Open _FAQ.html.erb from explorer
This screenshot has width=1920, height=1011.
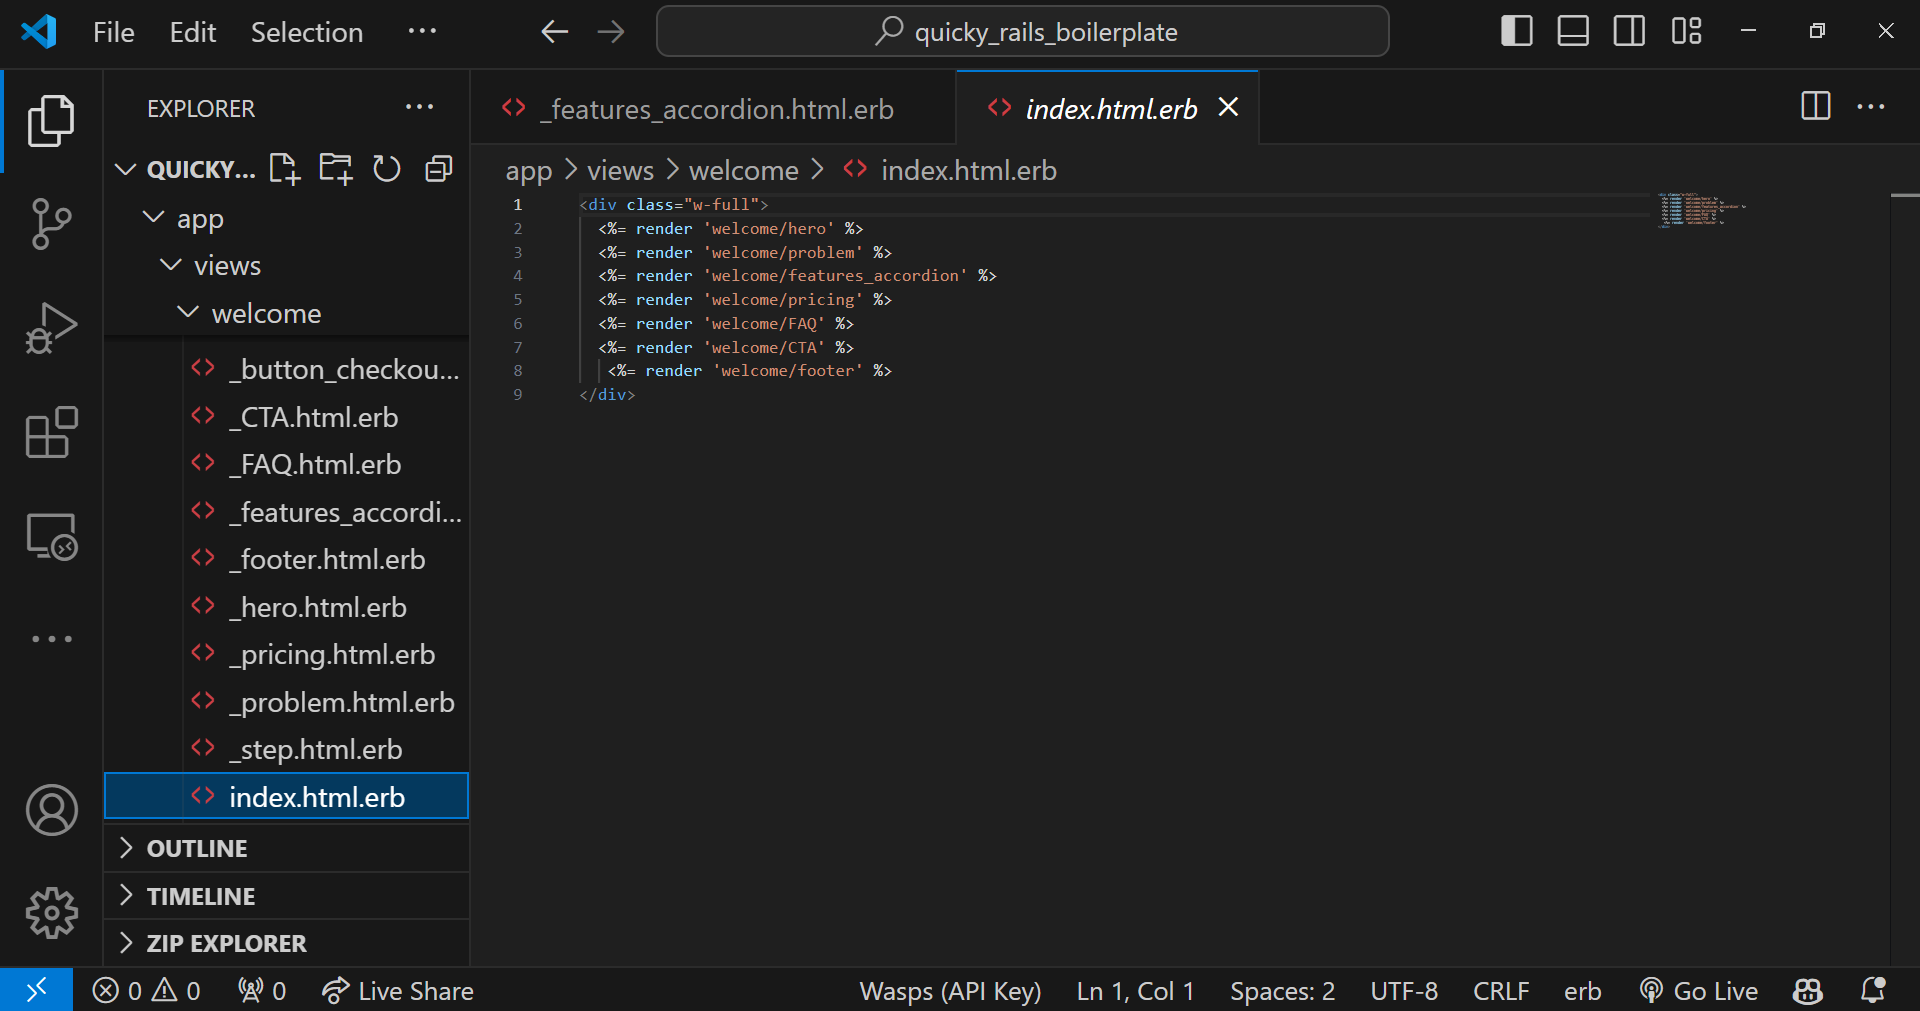click(x=286, y=464)
